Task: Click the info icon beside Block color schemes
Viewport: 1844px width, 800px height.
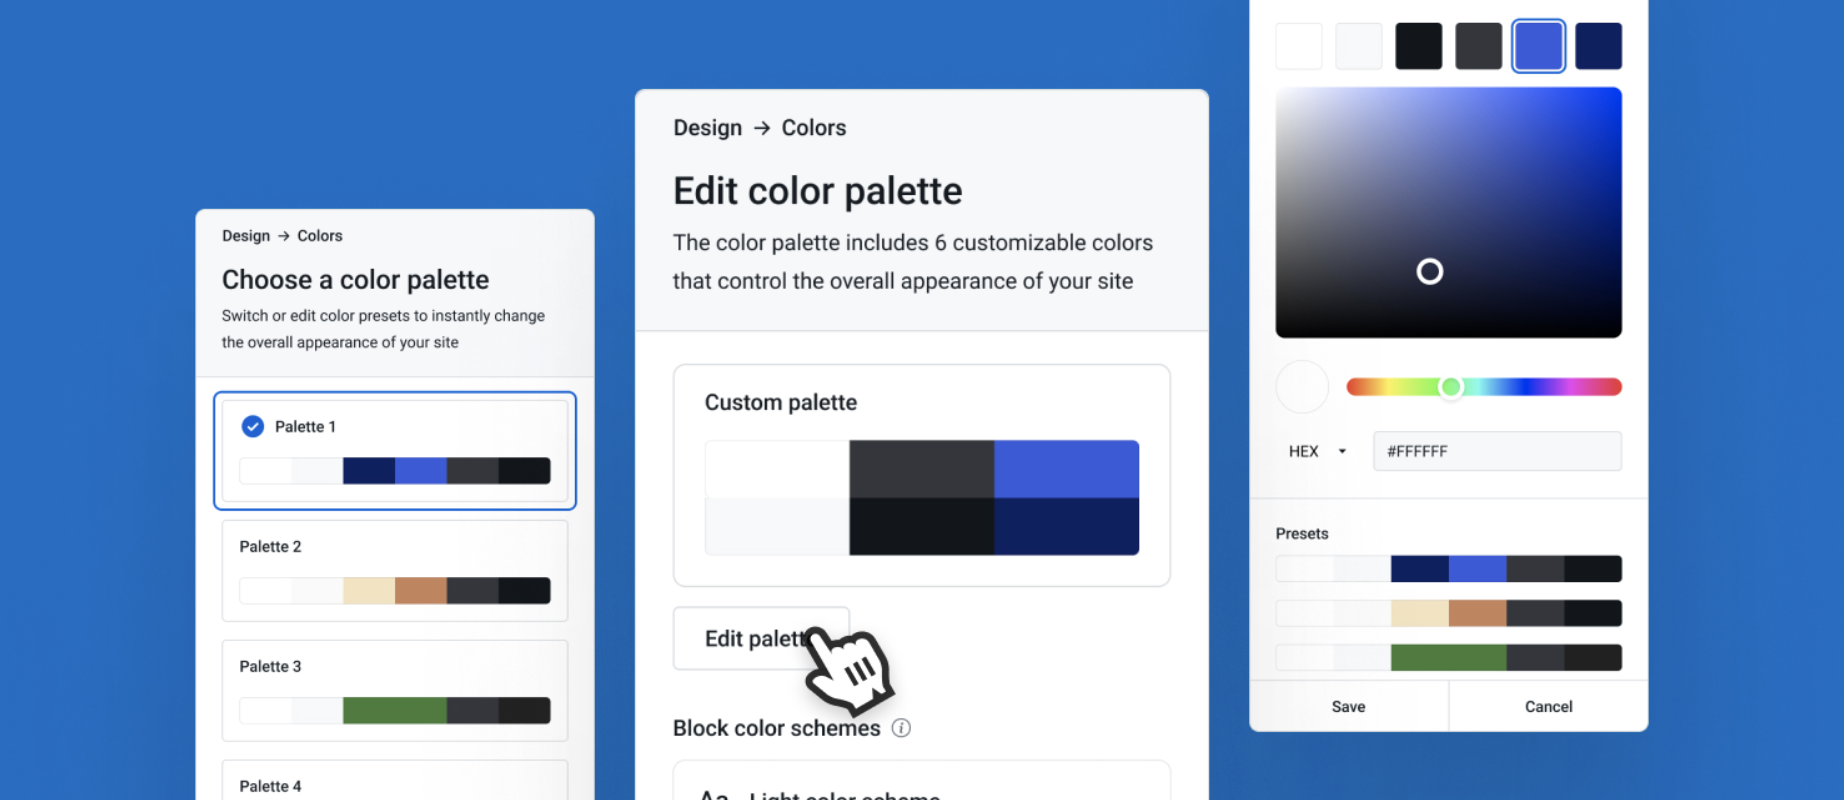Action: (x=901, y=728)
